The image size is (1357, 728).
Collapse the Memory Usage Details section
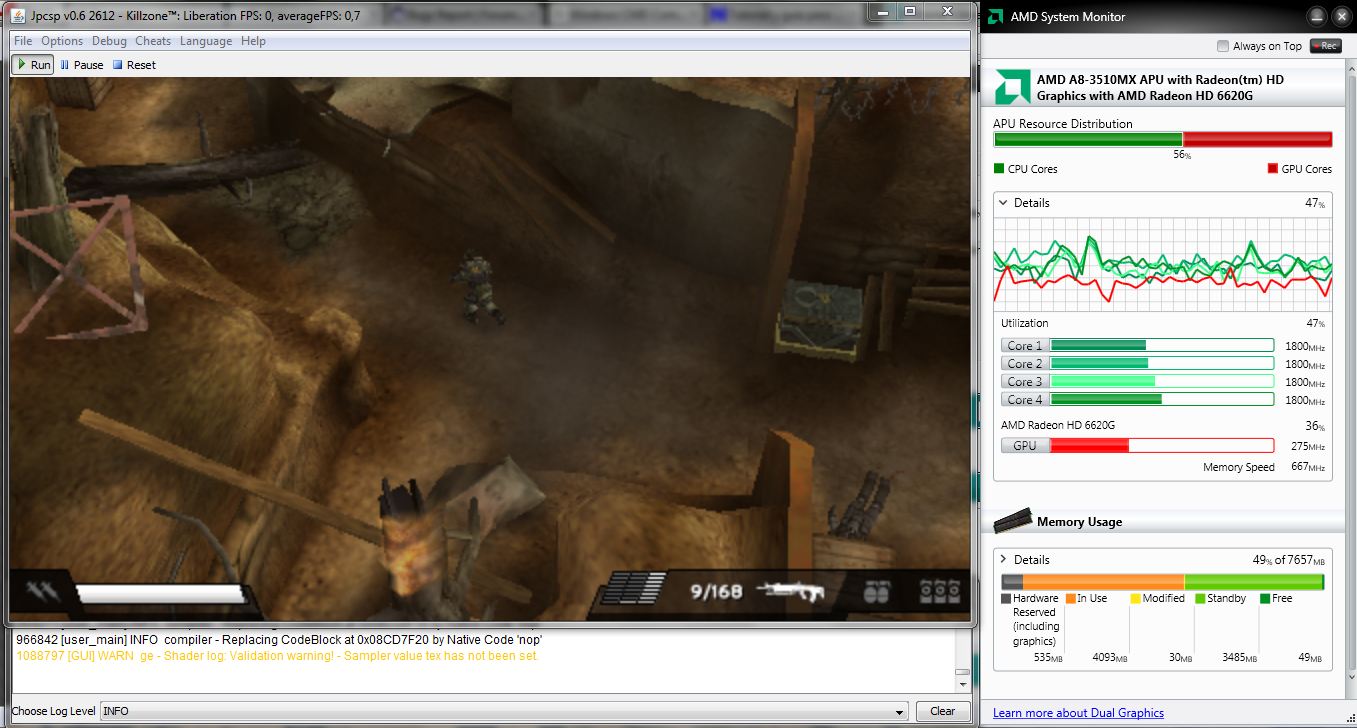(1003, 560)
